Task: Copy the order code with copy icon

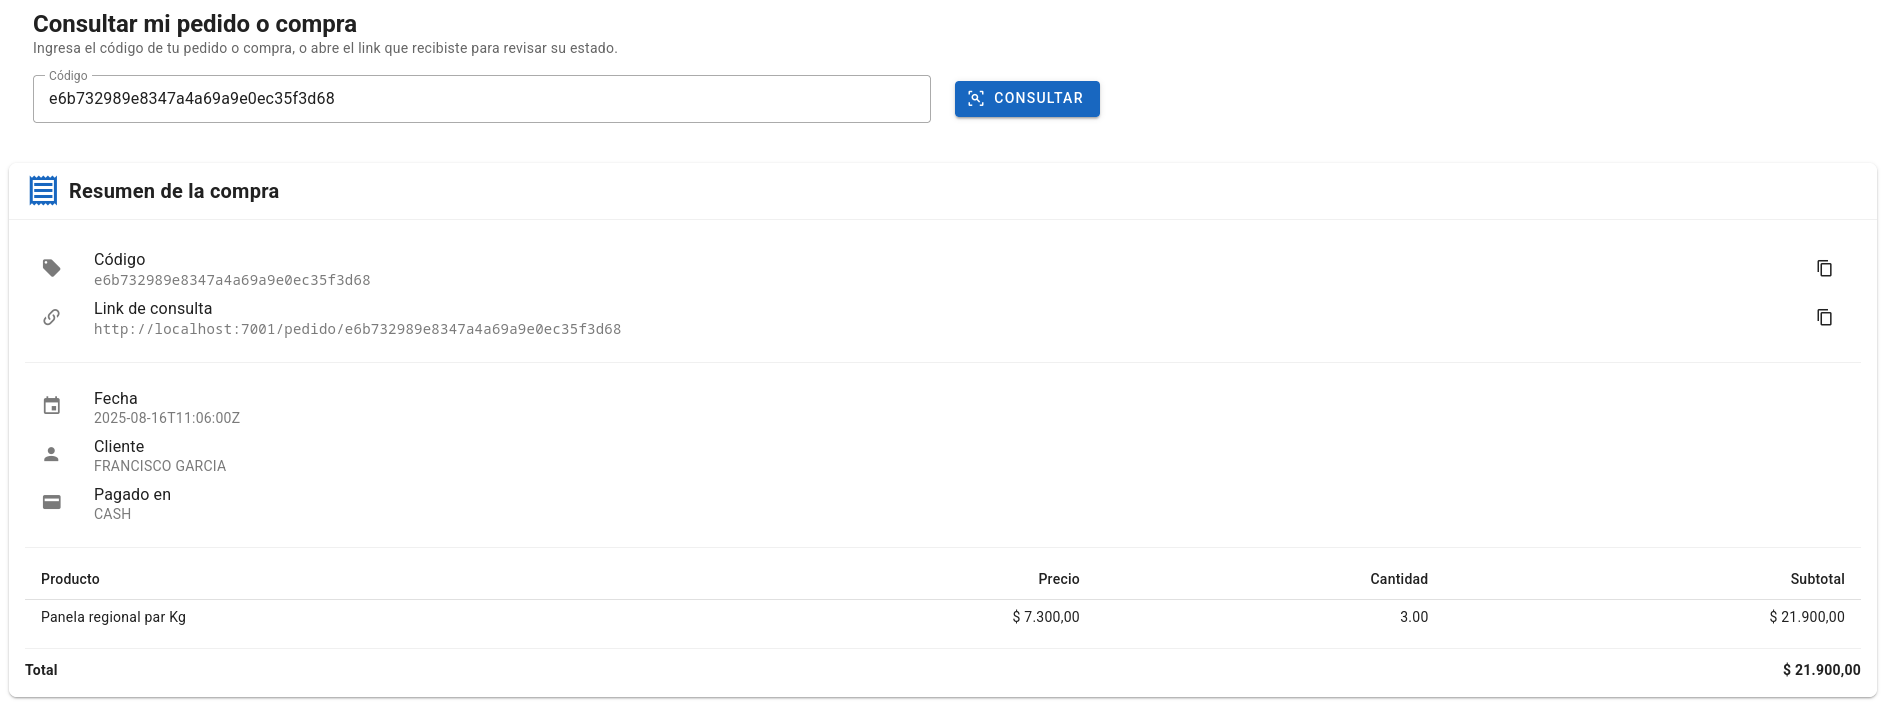Action: point(1824,268)
